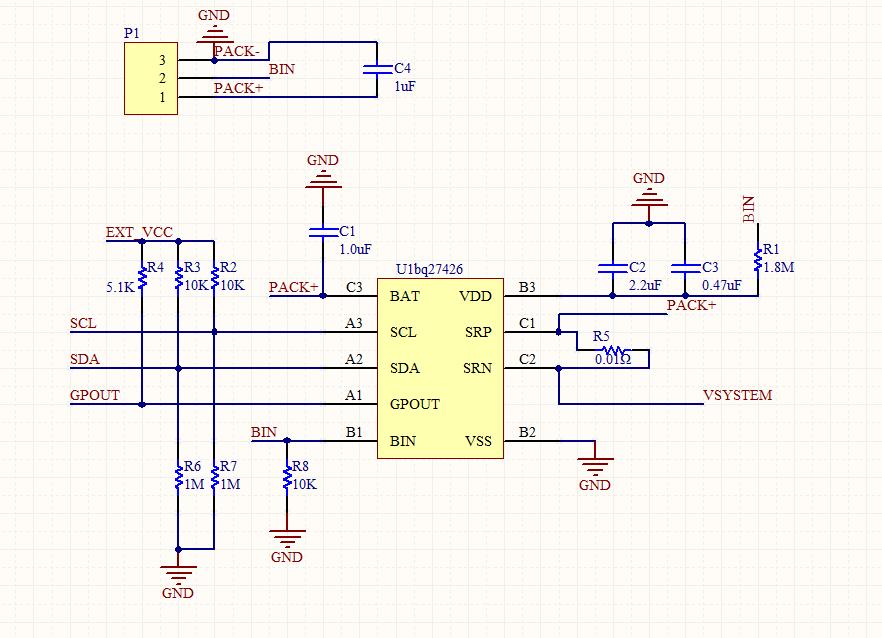Select capacitor C4 symbol

377,69
